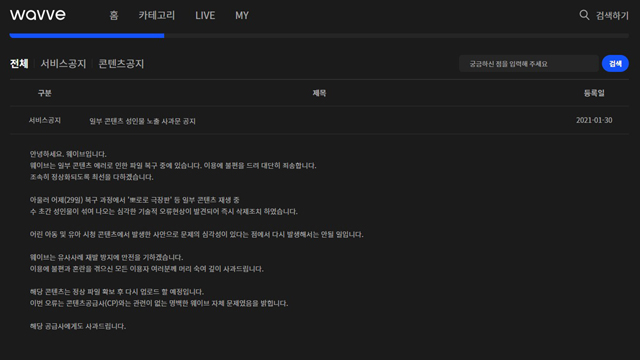Click the date 2021-01-30
This screenshot has height=360, width=640.
594,120
